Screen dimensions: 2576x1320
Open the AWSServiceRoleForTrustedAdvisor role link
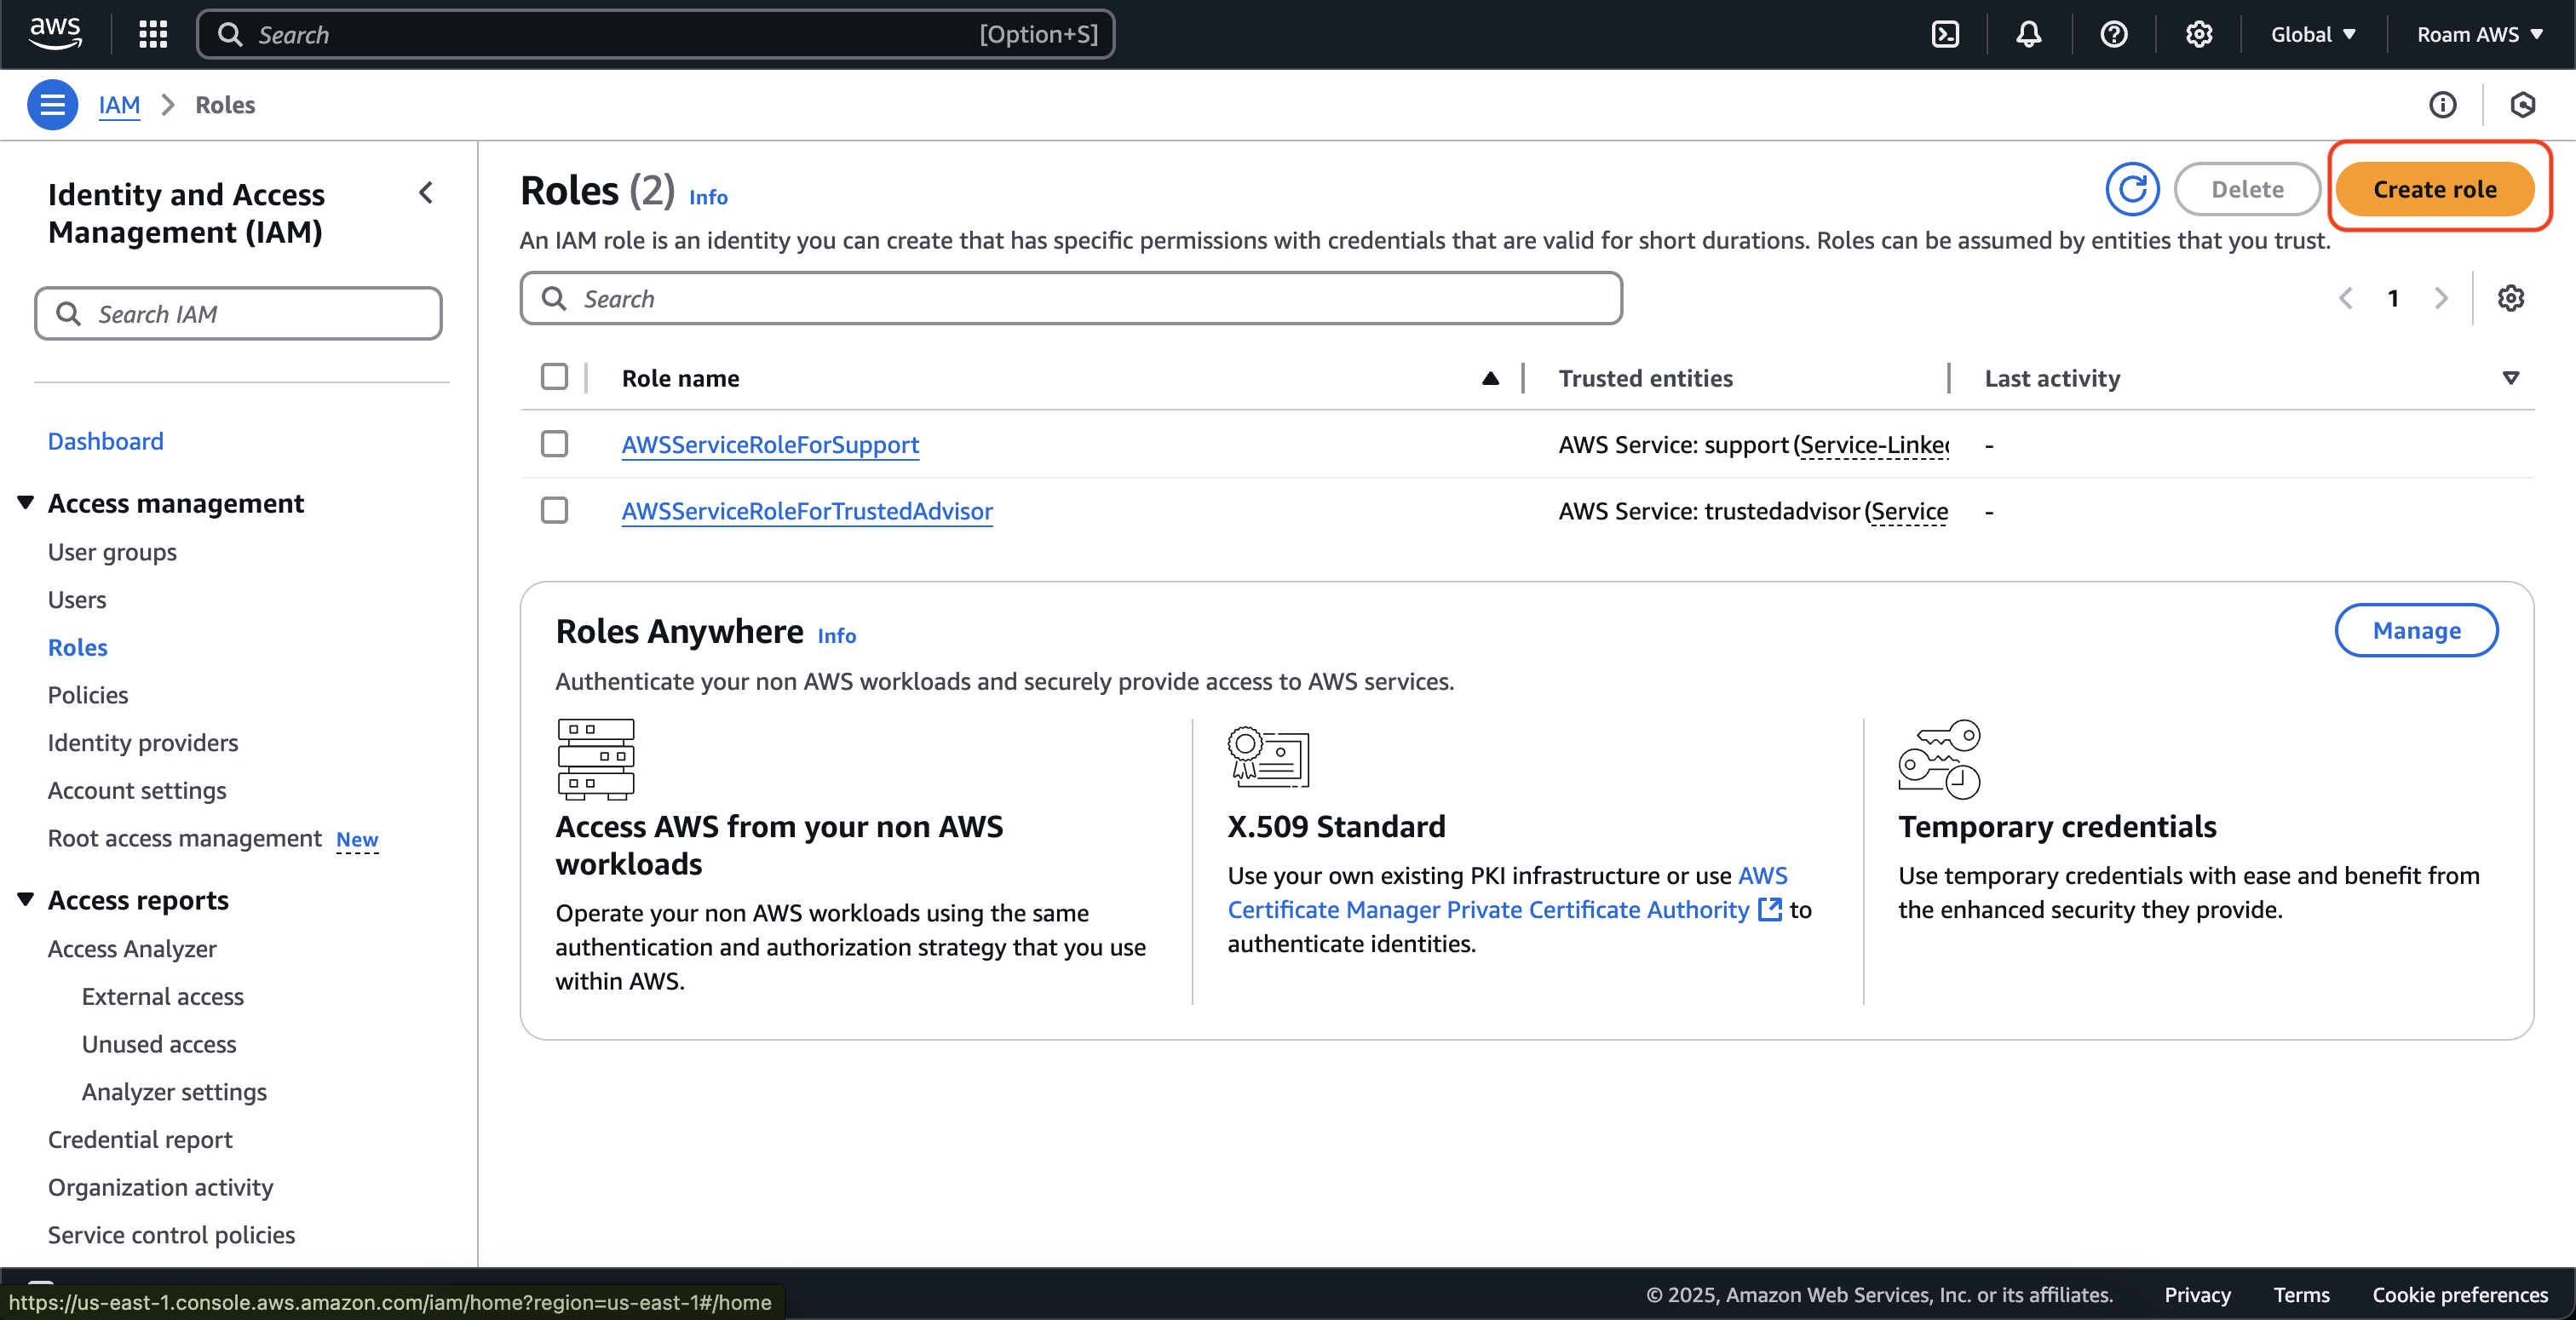807,511
